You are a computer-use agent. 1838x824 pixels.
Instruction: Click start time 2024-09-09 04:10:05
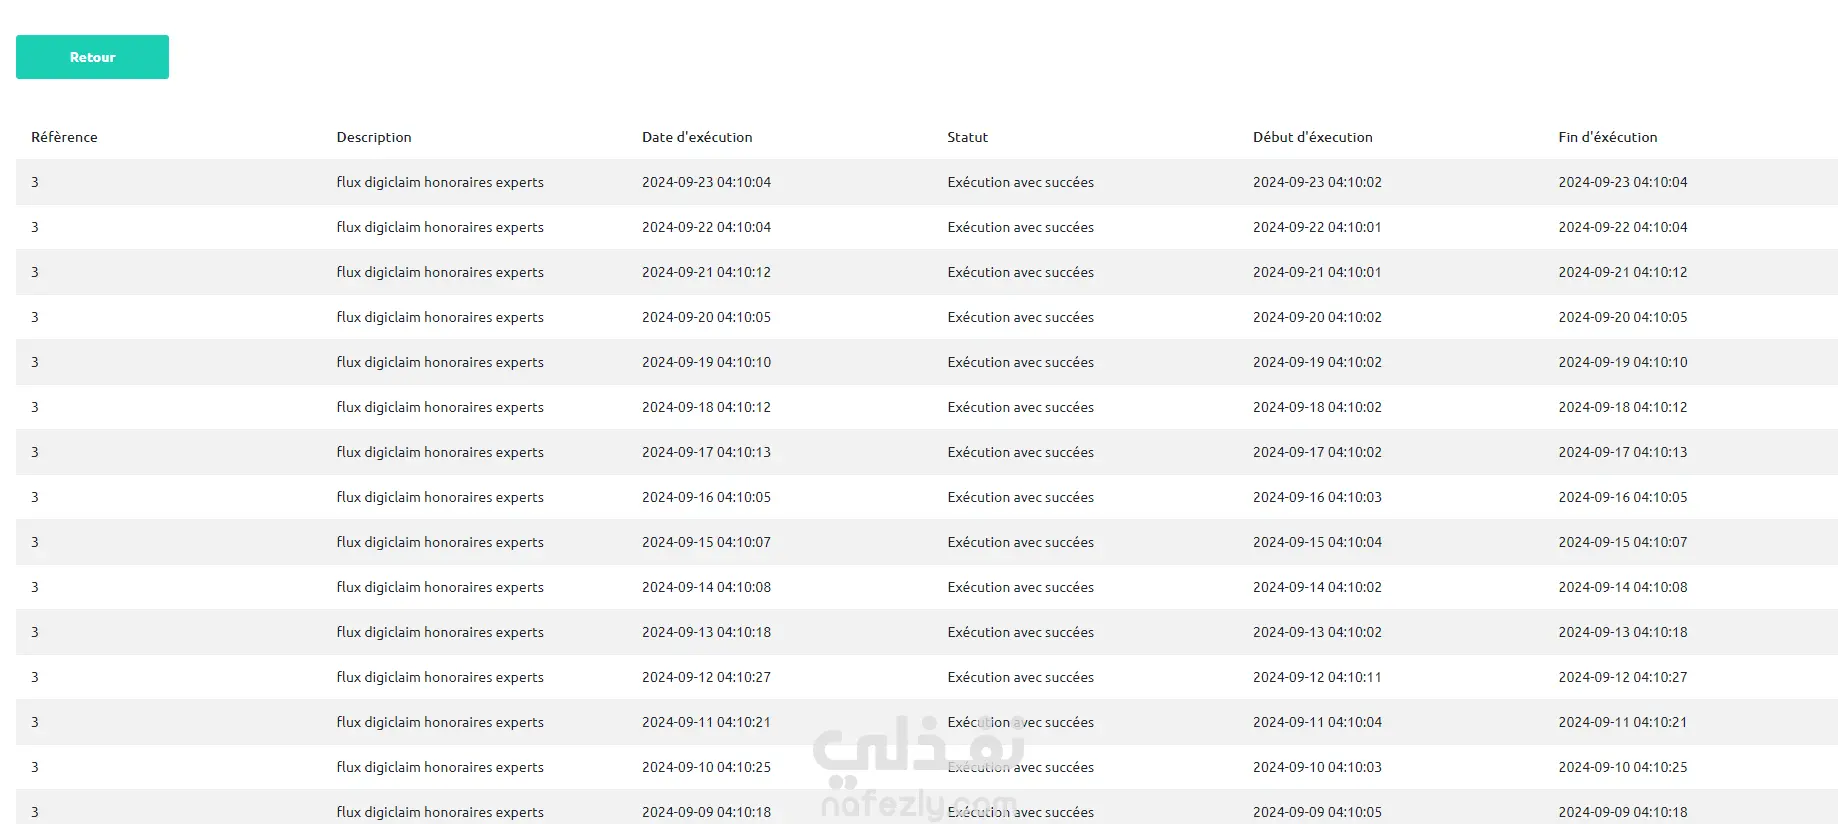tap(1317, 812)
